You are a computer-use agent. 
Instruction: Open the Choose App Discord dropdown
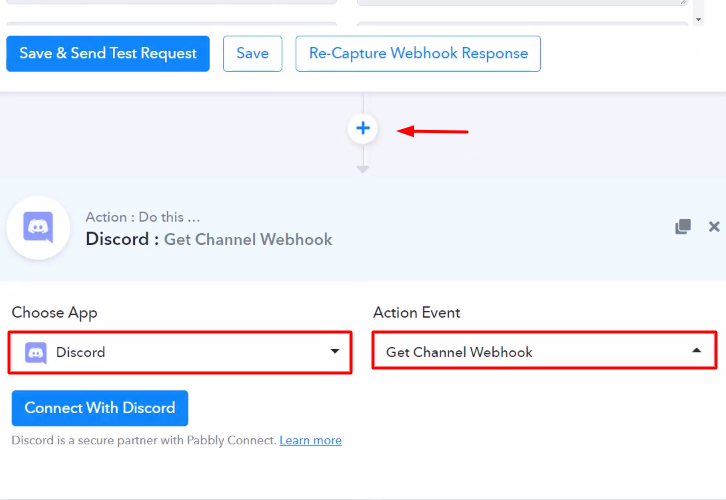point(180,352)
